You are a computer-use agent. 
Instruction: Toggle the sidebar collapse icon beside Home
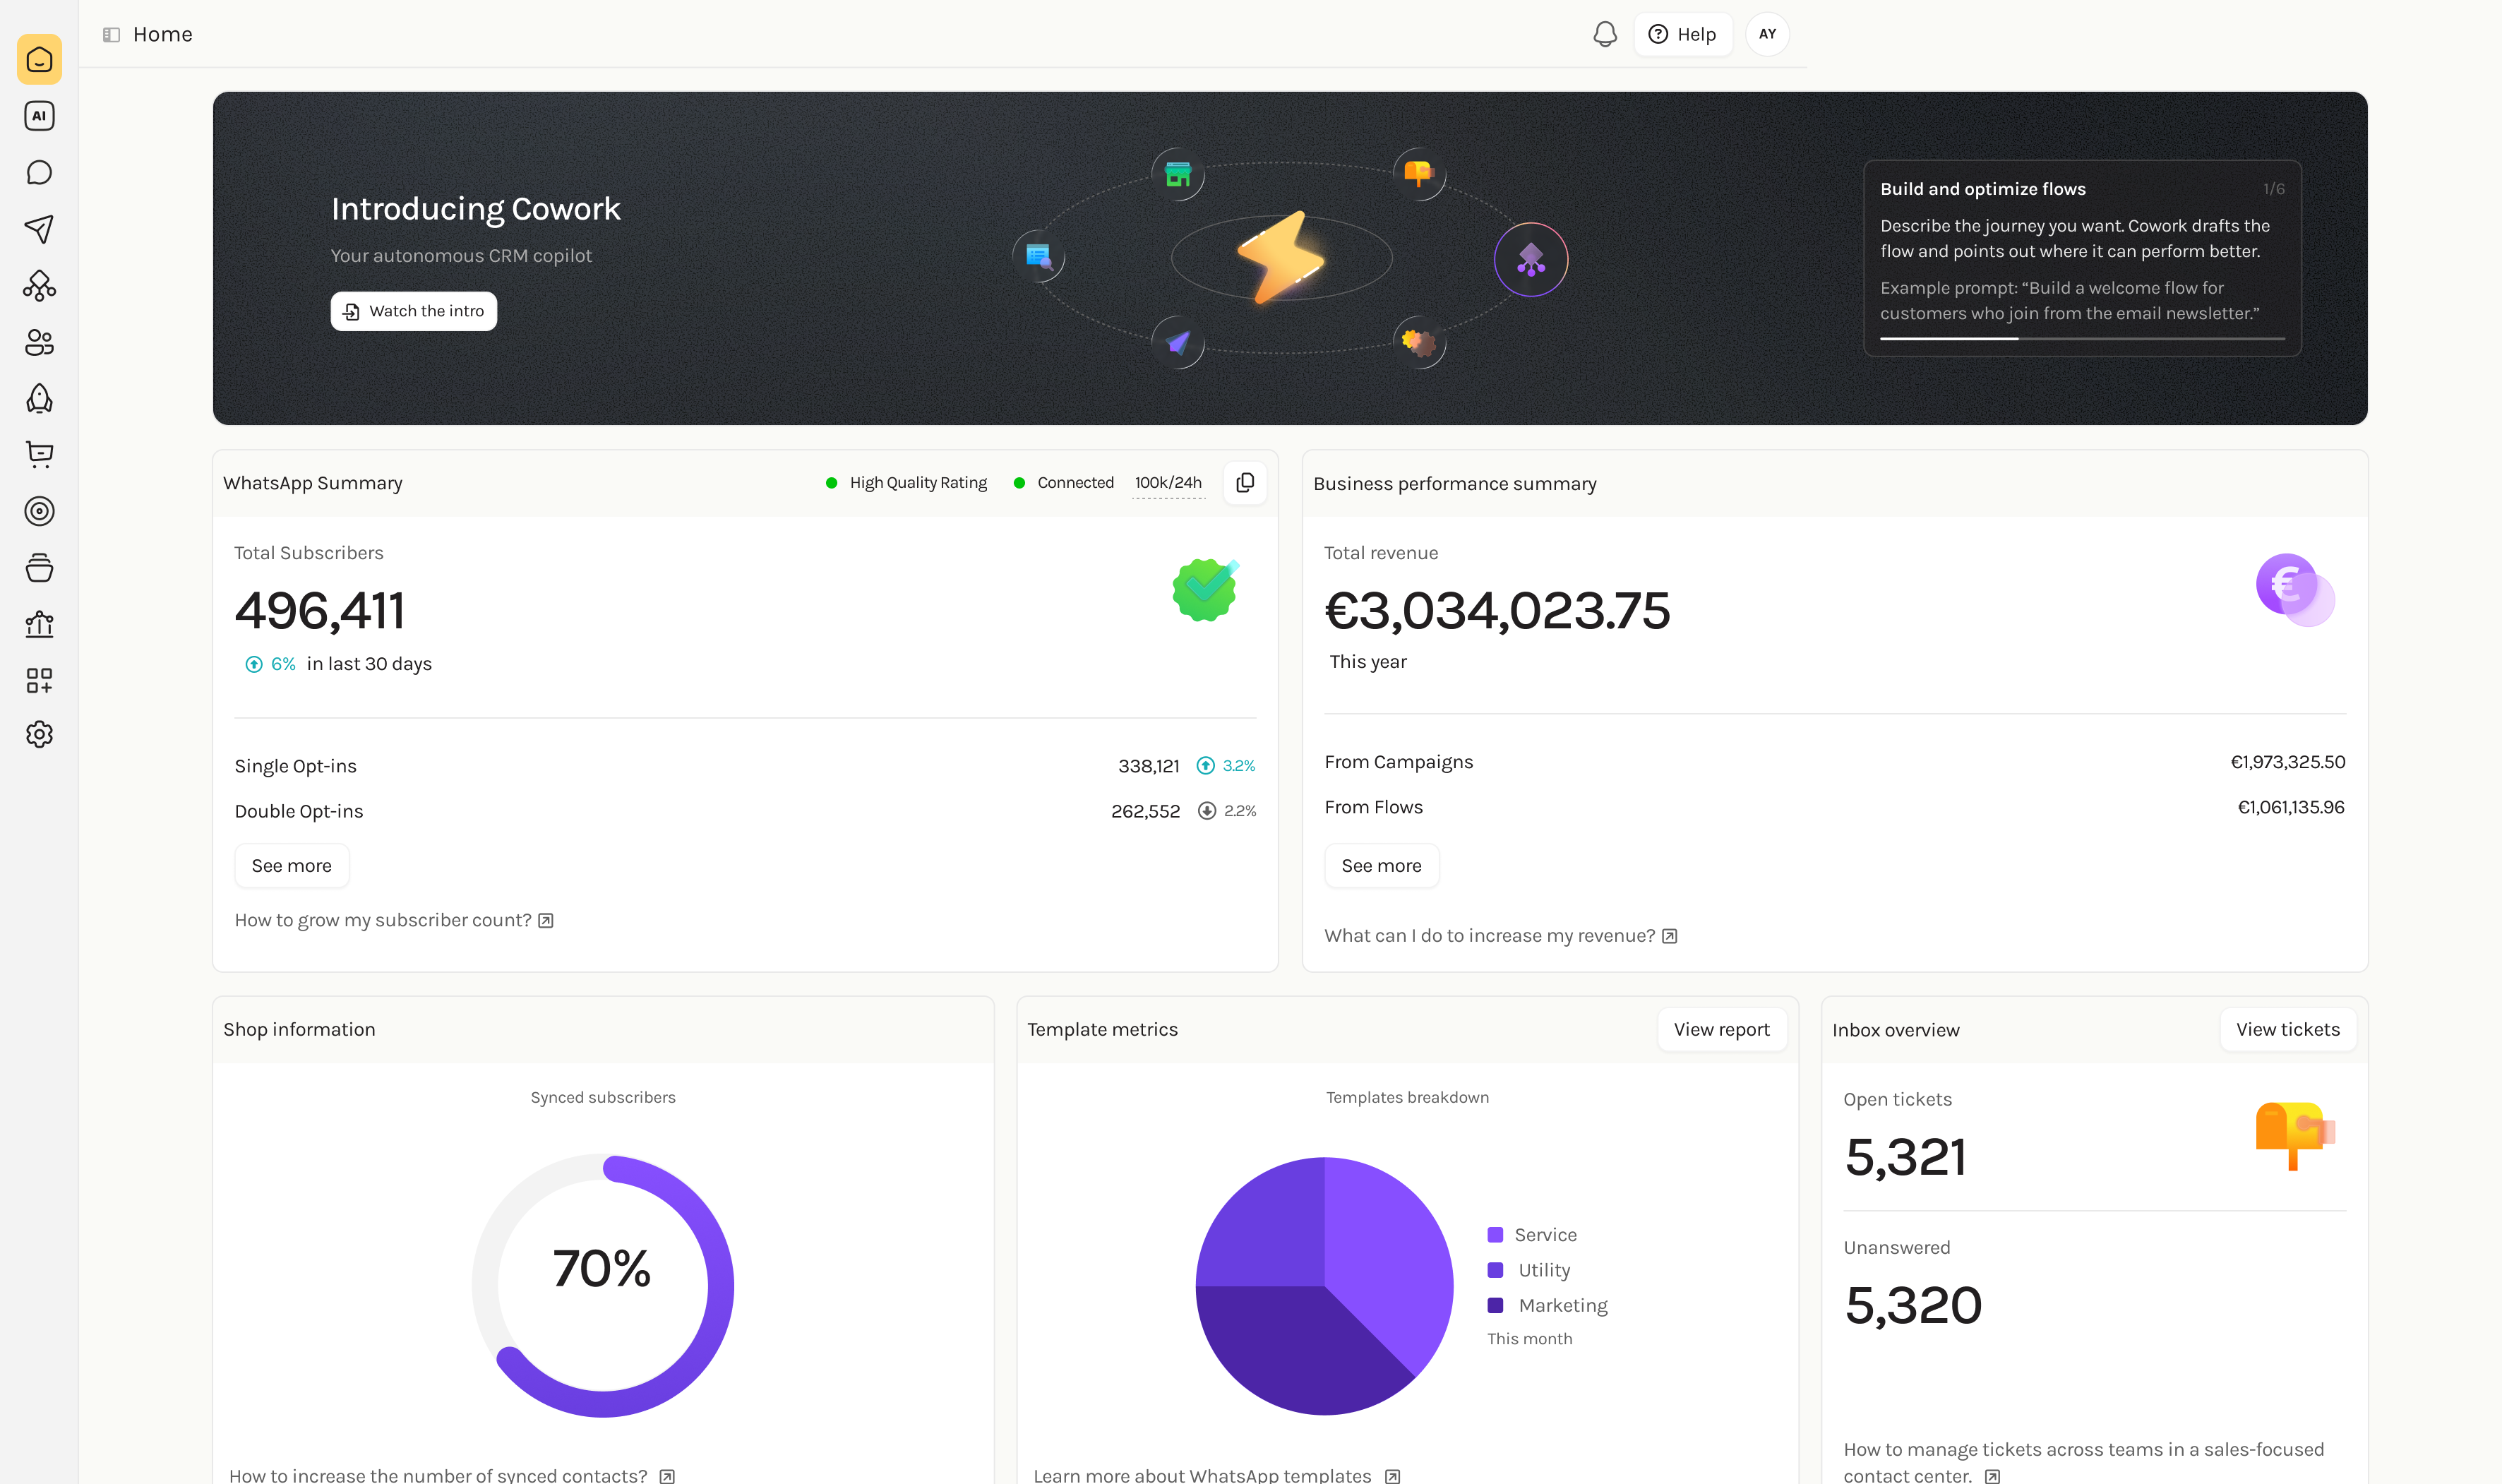pyautogui.click(x=111, y=34)
